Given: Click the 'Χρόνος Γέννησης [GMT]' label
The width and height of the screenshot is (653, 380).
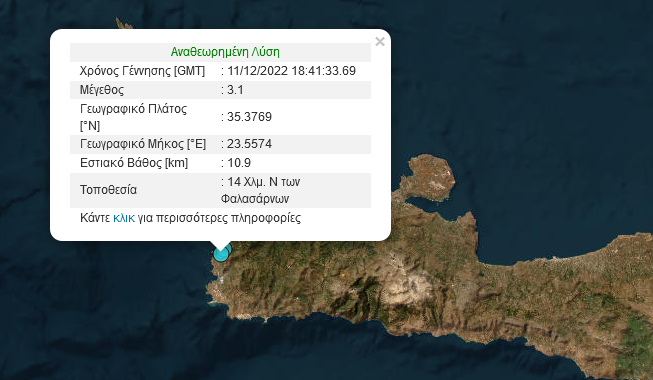Looking at the screenshot, I should (142, 71).
